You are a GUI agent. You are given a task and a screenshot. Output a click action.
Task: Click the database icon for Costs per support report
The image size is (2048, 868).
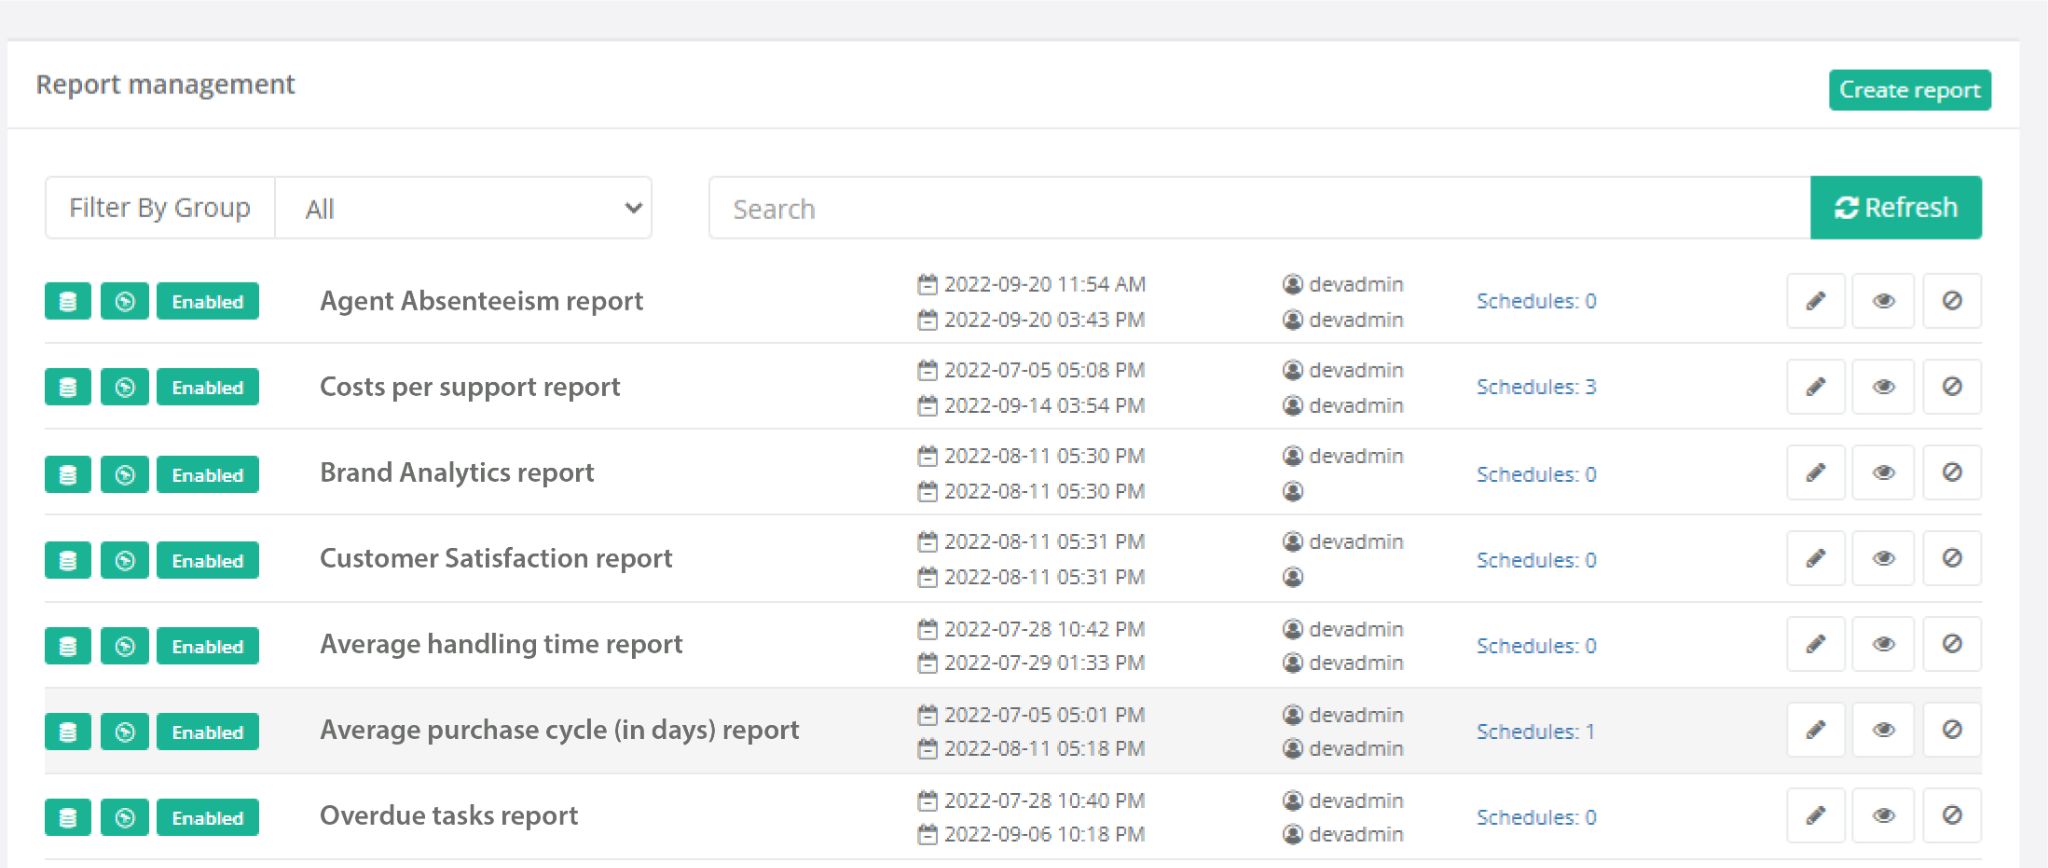click(68, 387)
